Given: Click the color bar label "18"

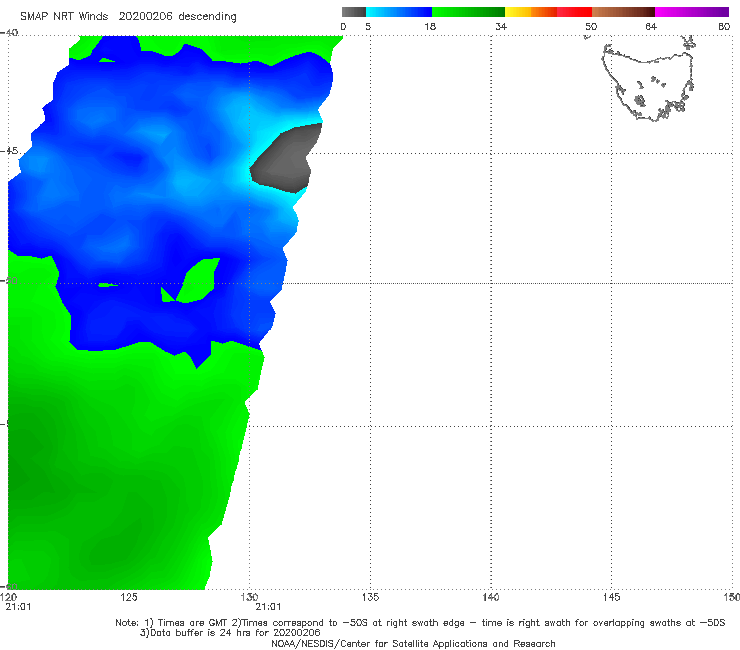Looking at the screenshot, I should point(430,26).
